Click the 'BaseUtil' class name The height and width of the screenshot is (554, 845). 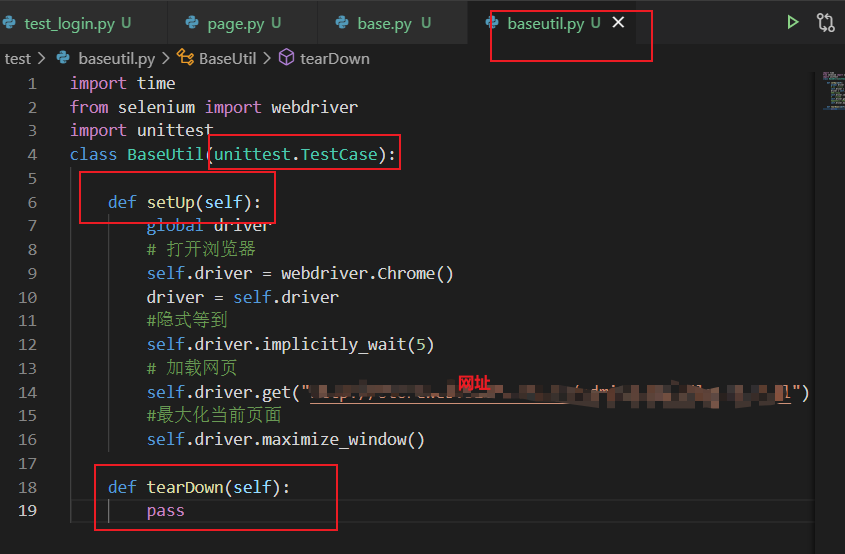165,155
